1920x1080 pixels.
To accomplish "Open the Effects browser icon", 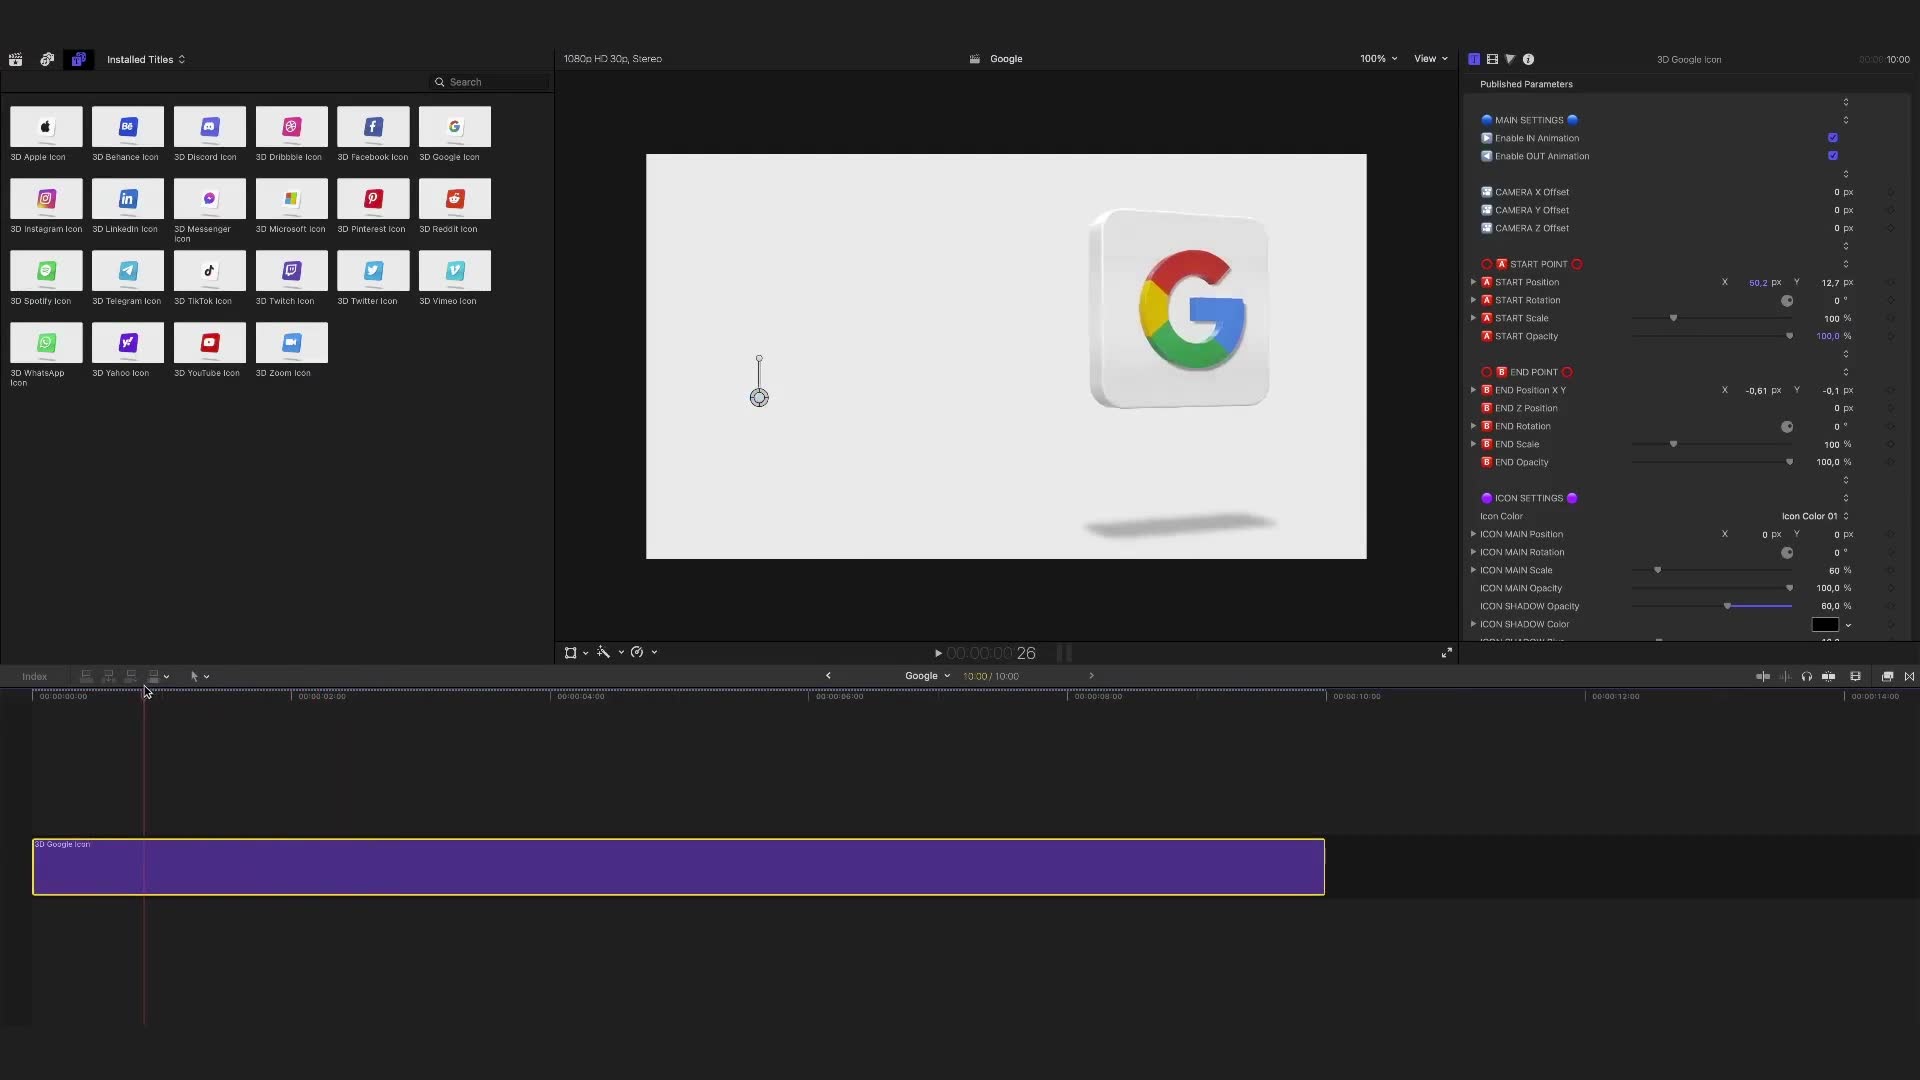I will (1887, 676).
